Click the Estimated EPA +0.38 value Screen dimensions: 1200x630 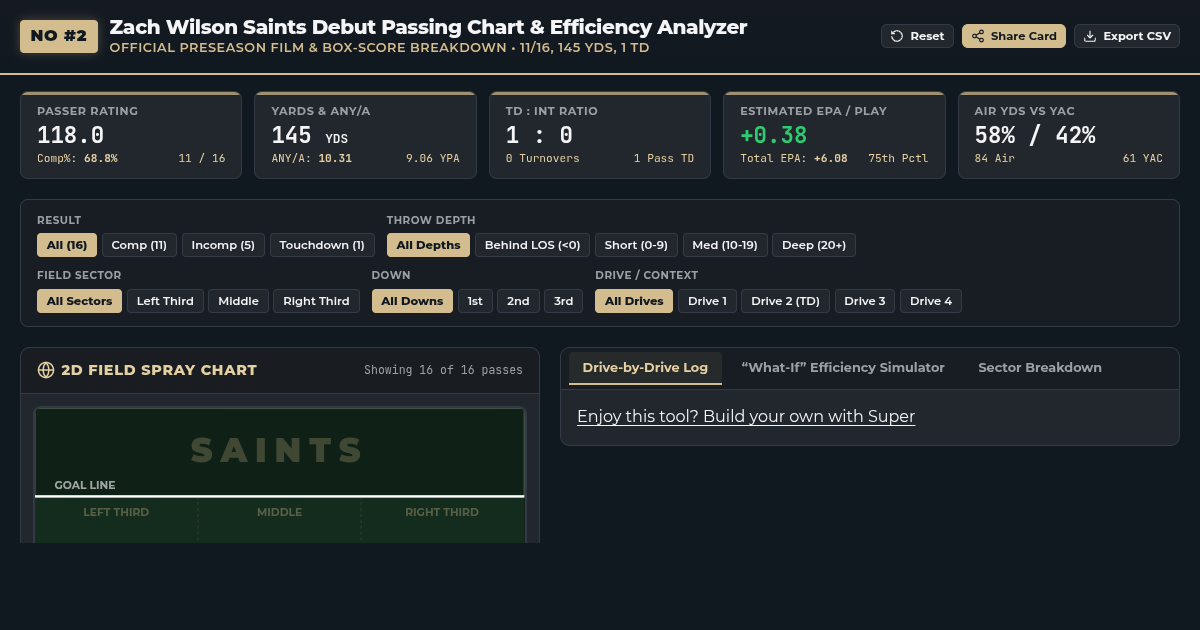pos(773,135)
